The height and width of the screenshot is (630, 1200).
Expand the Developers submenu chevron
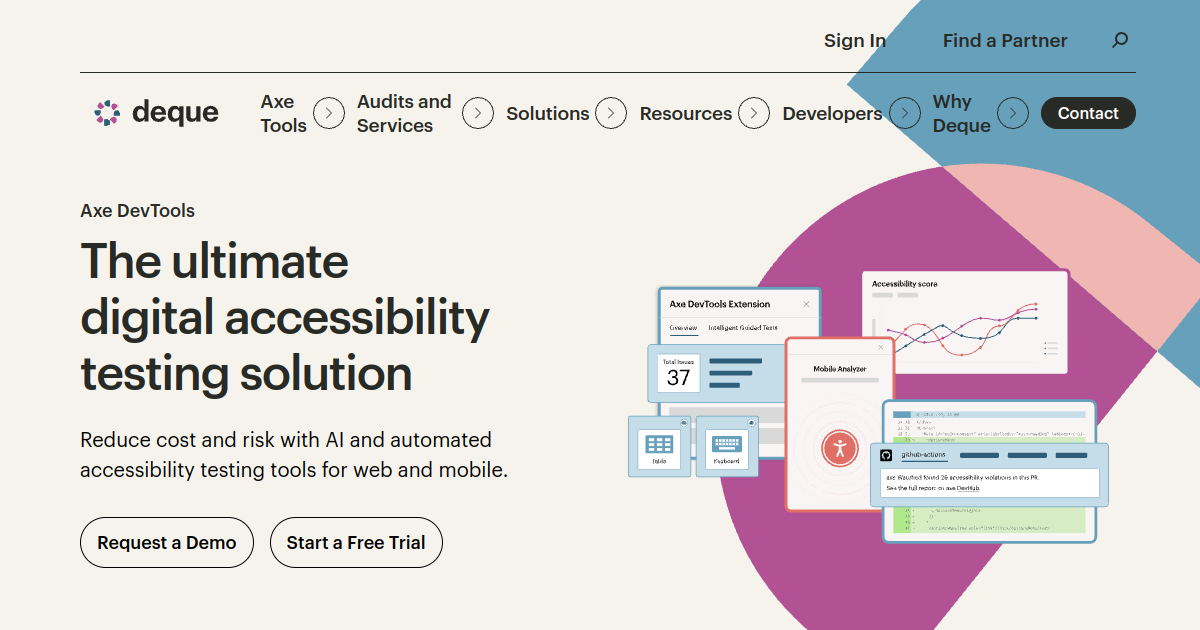[905, 113]
